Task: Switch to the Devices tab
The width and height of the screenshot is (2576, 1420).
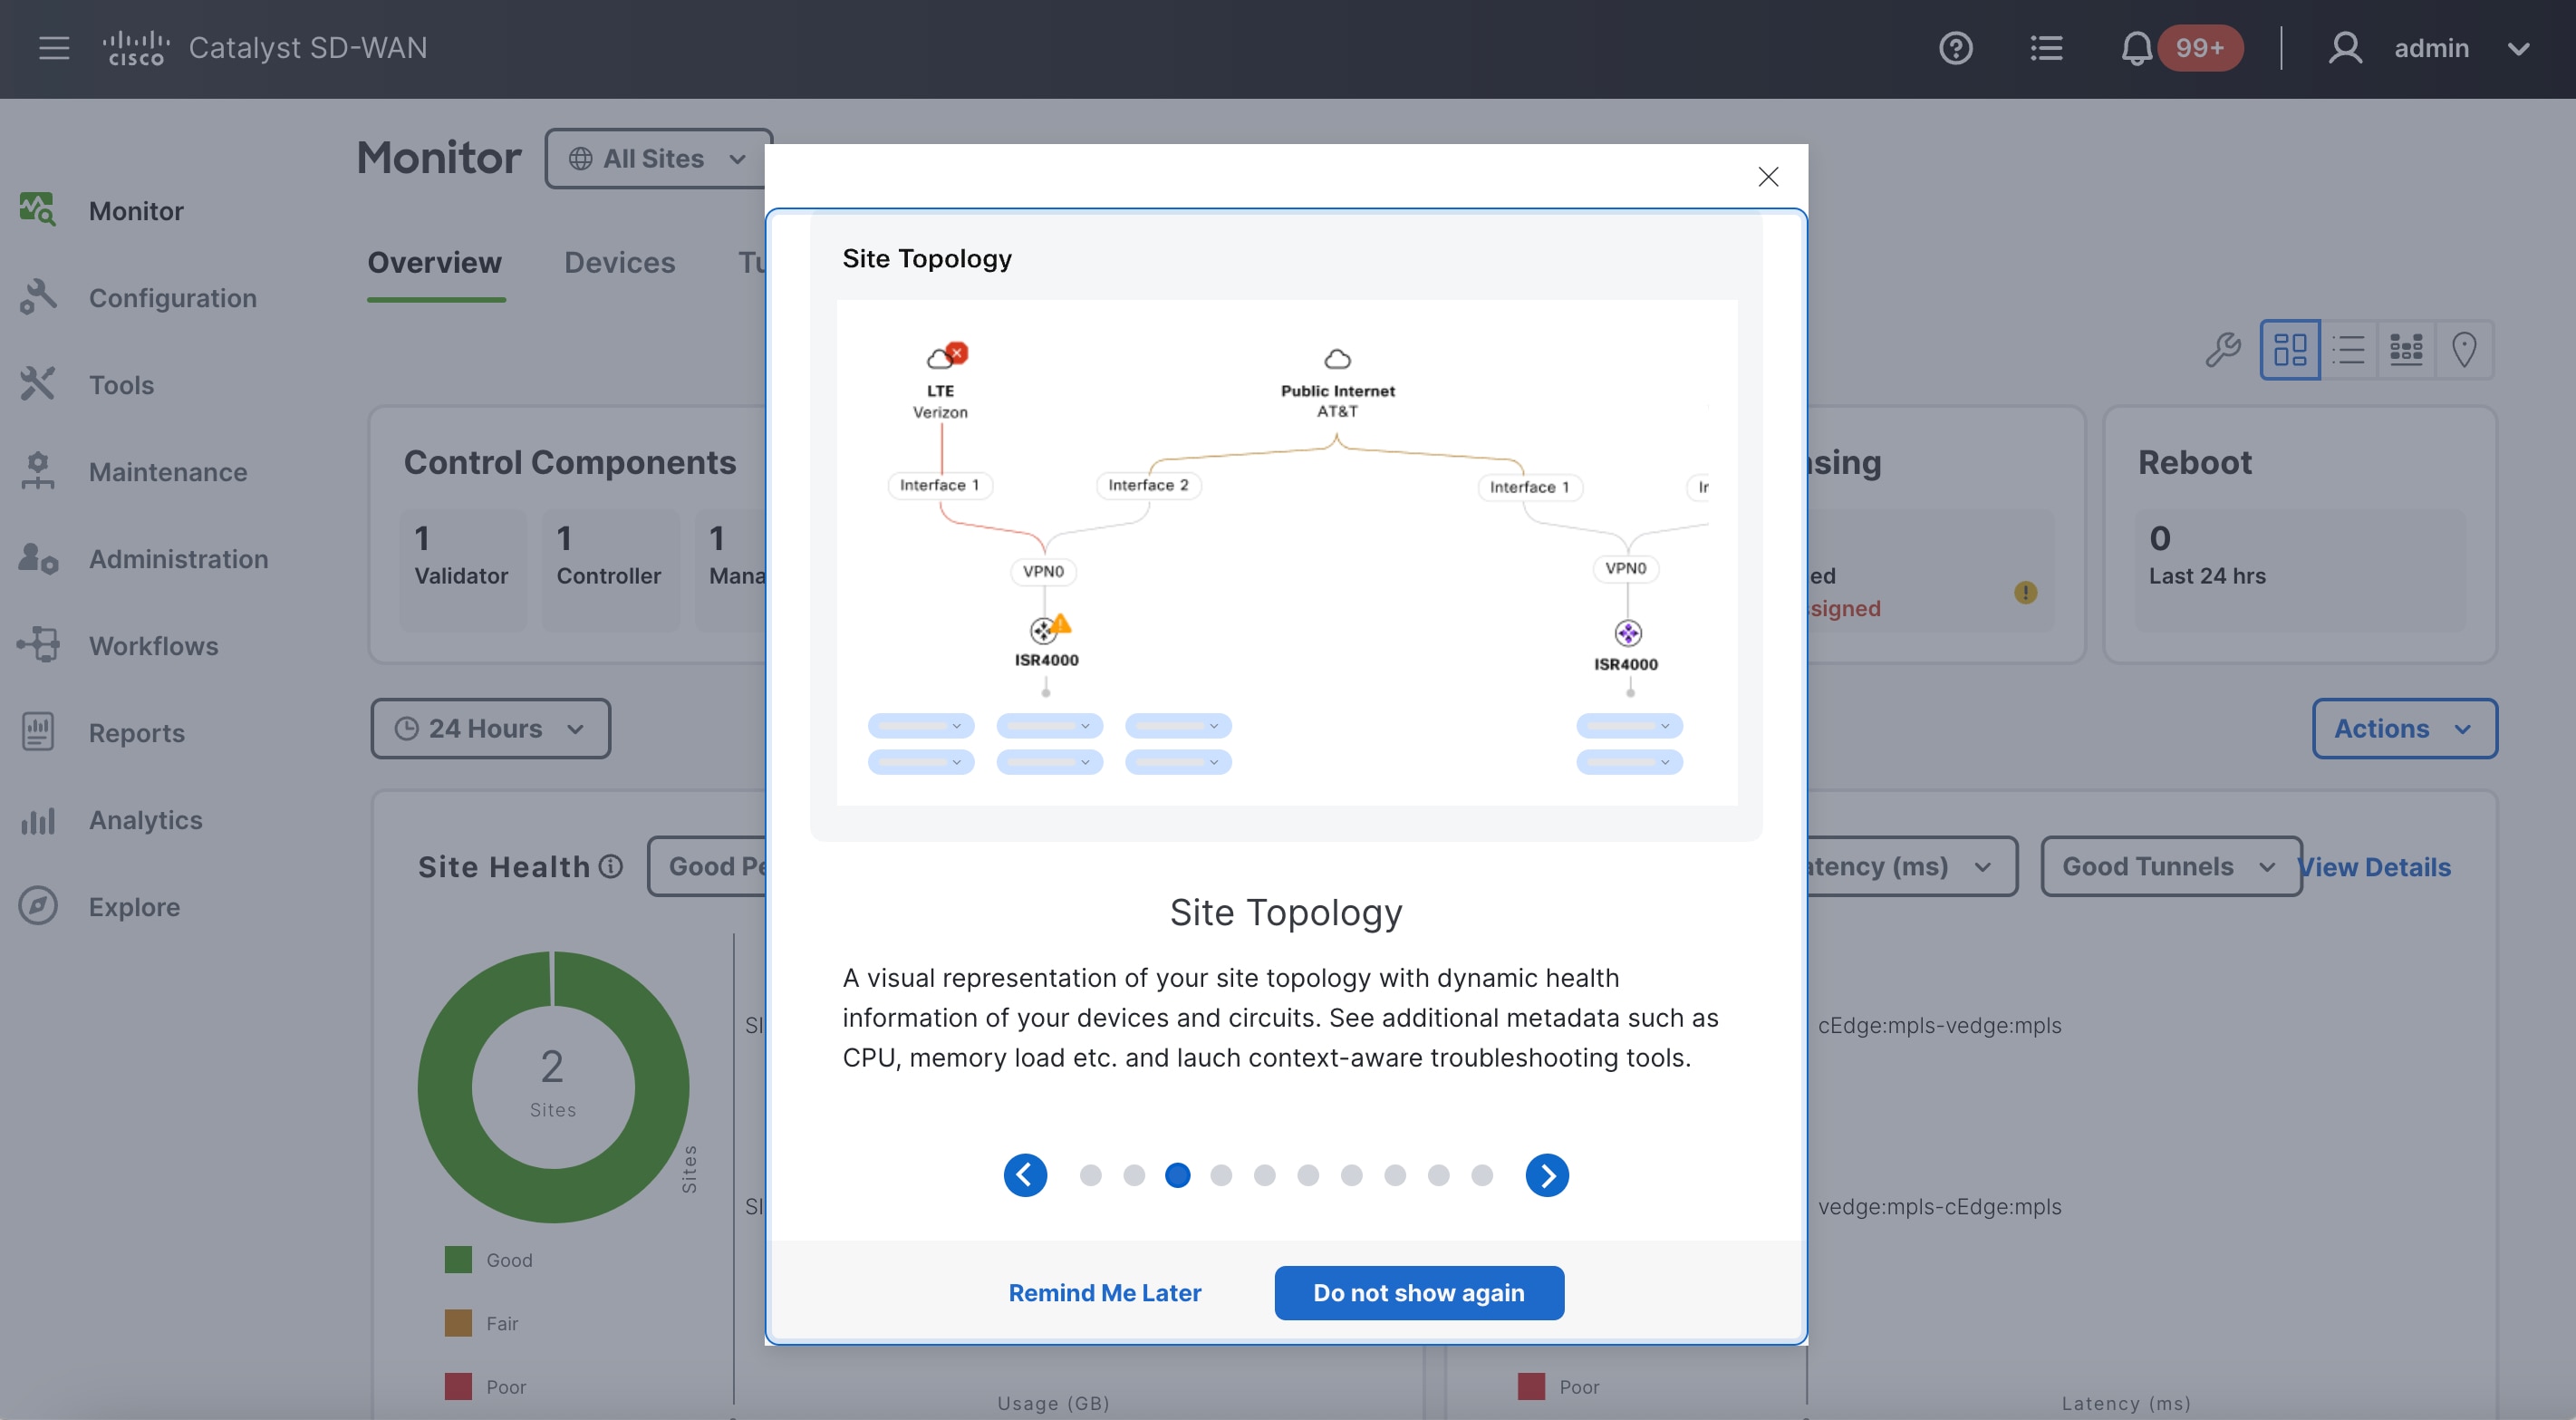Action: tap(619, 262)
